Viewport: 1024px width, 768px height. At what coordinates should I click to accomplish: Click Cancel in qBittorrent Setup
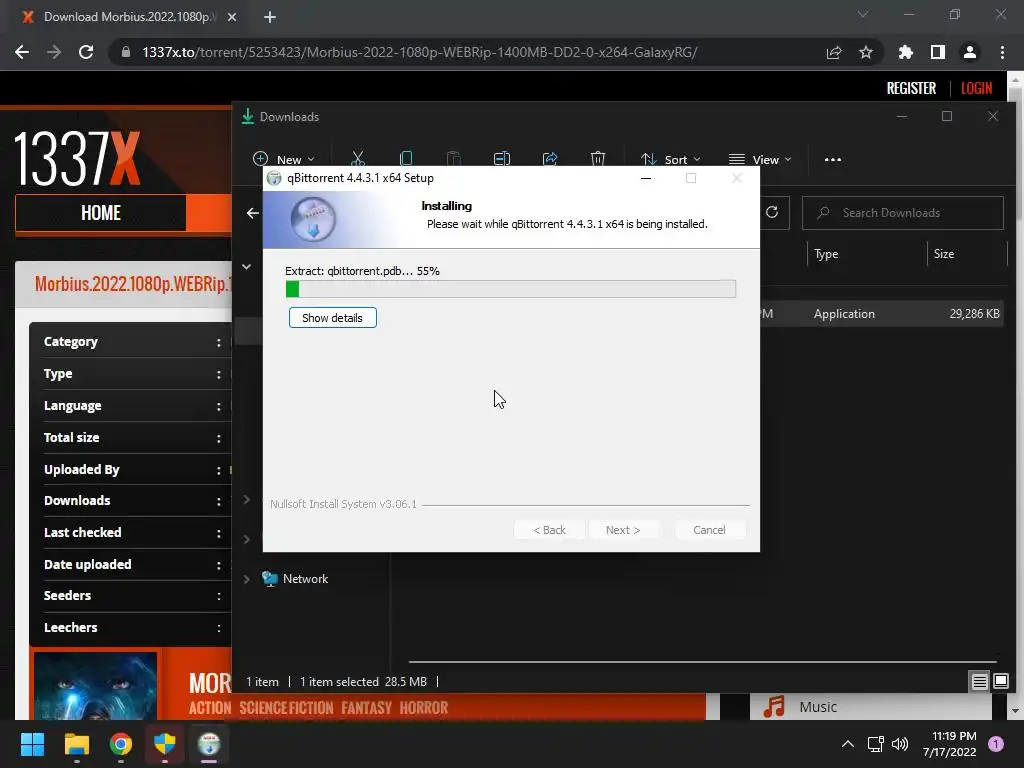coord(709,530)
